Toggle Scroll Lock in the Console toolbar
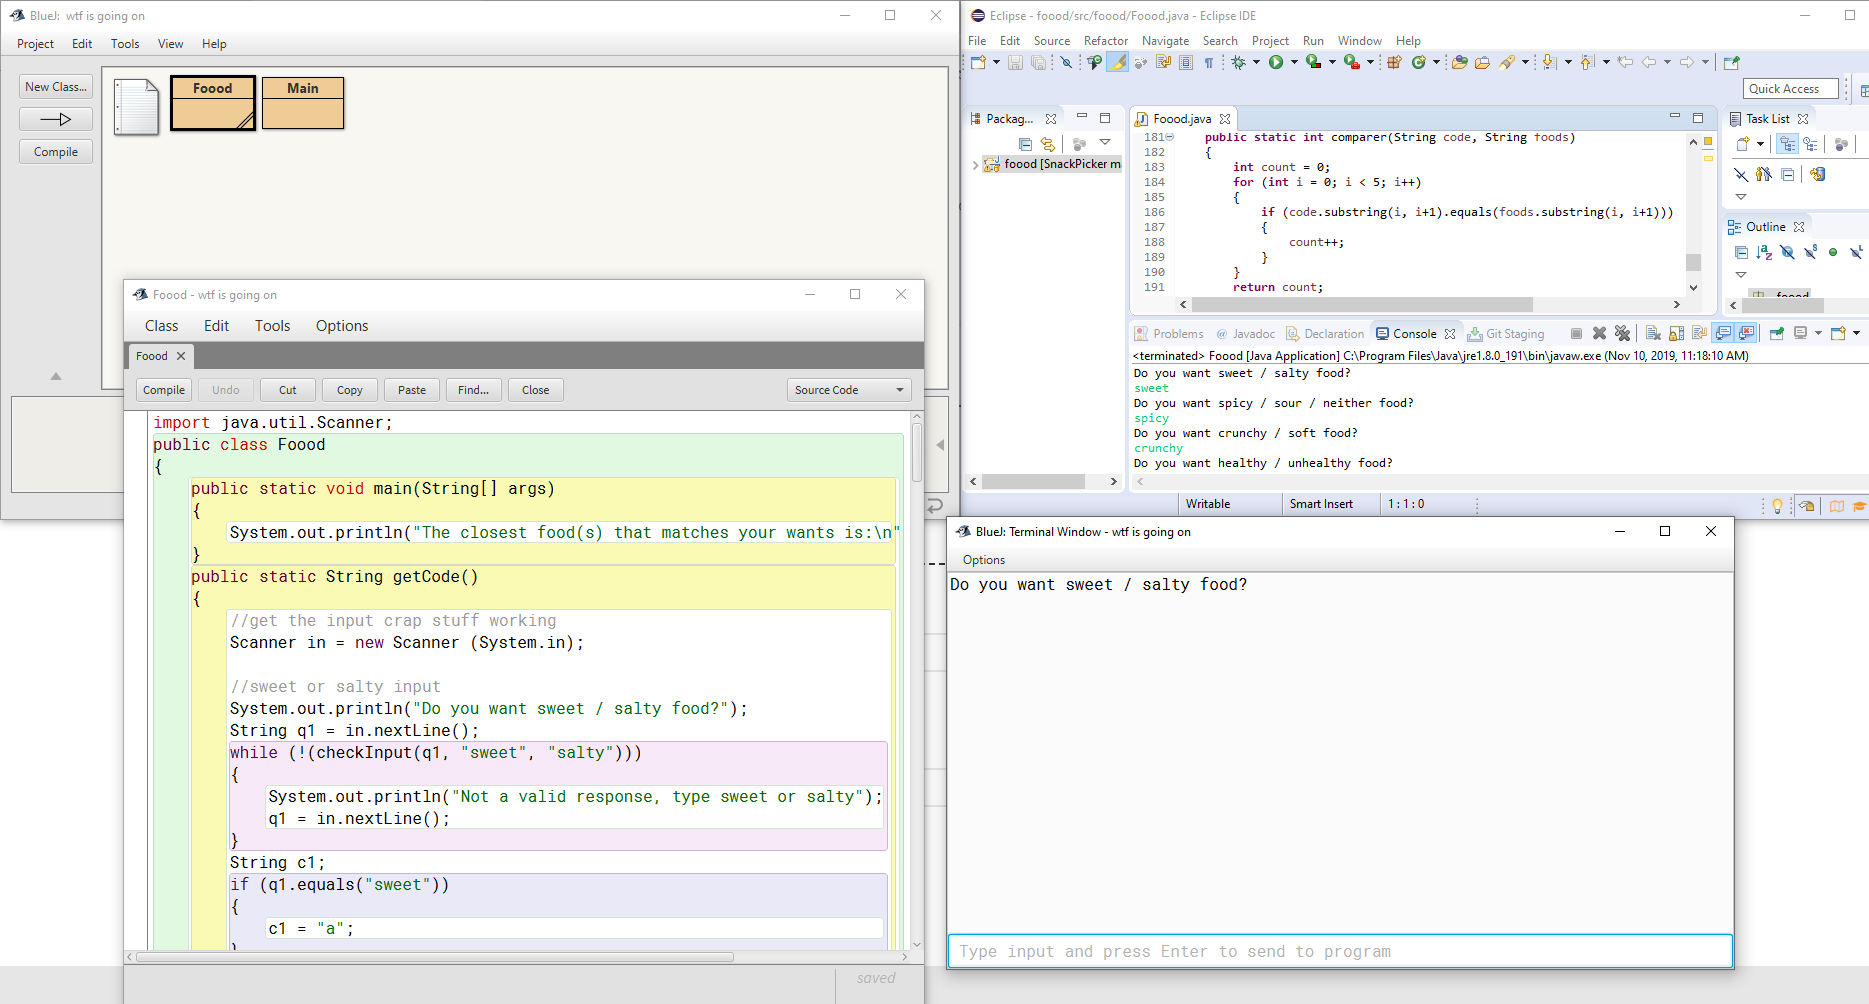The height and width of the screenshot is (1004, 1869). point(1676,334)
